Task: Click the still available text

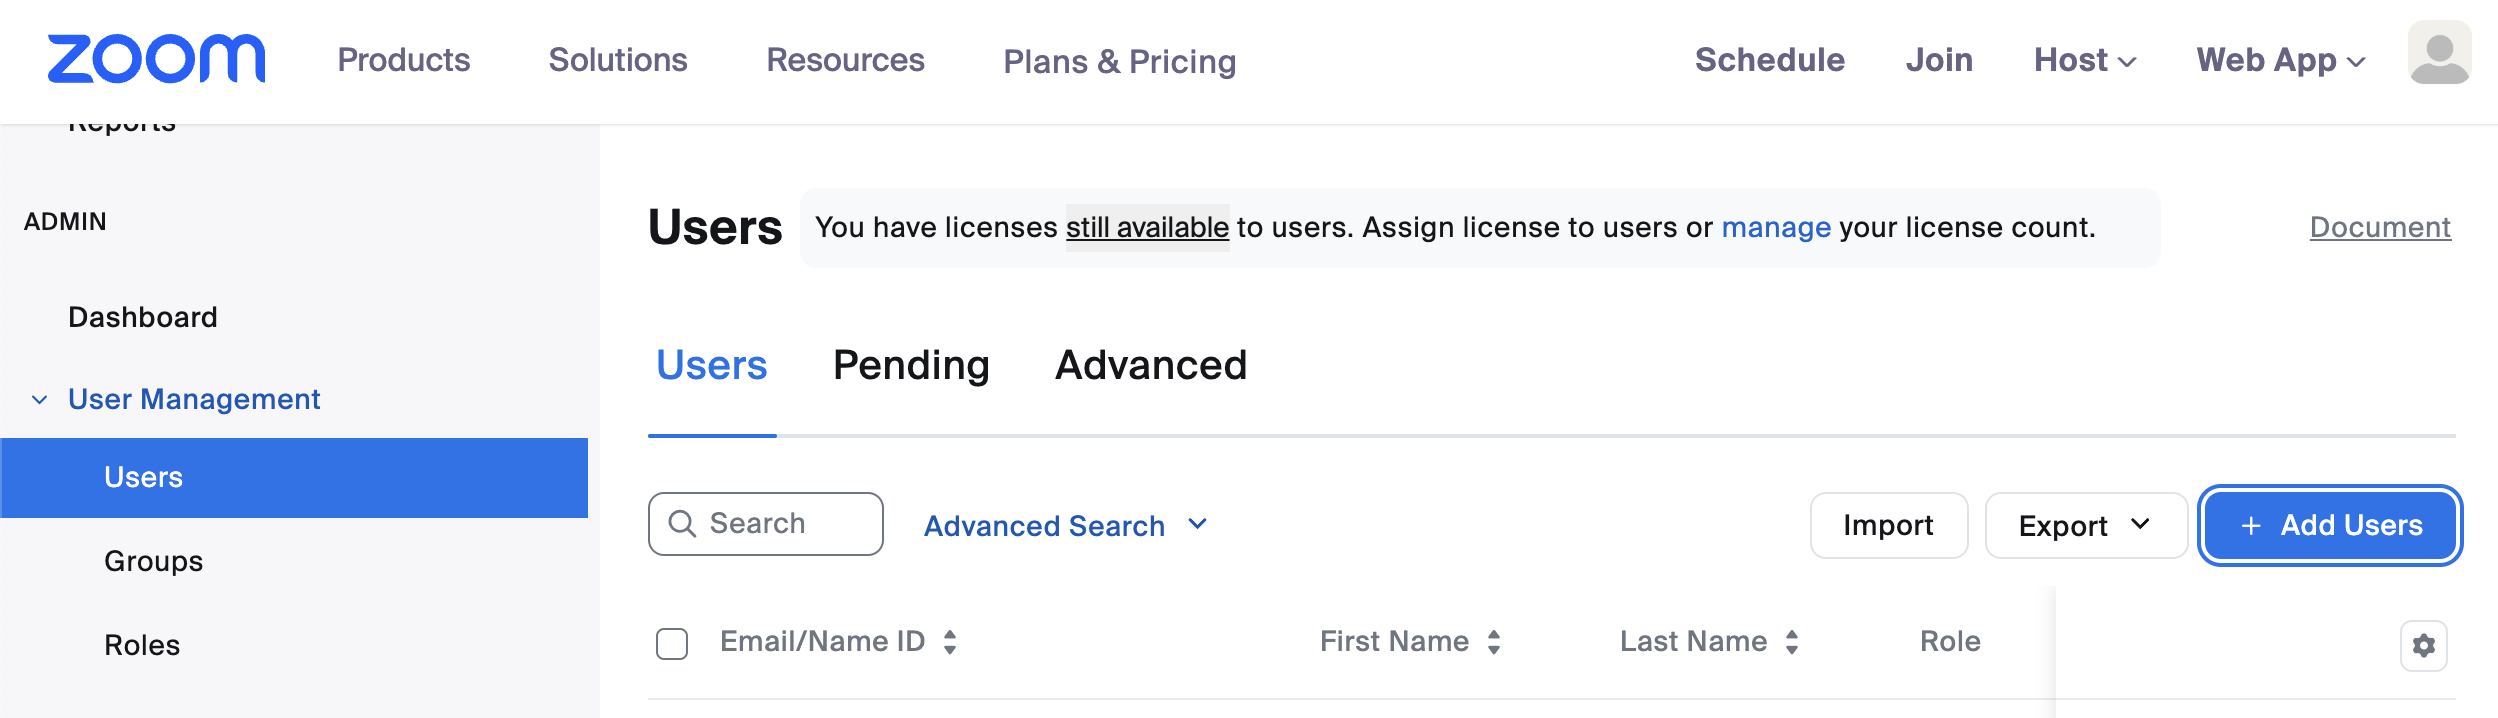Action: click(1147, 228)
